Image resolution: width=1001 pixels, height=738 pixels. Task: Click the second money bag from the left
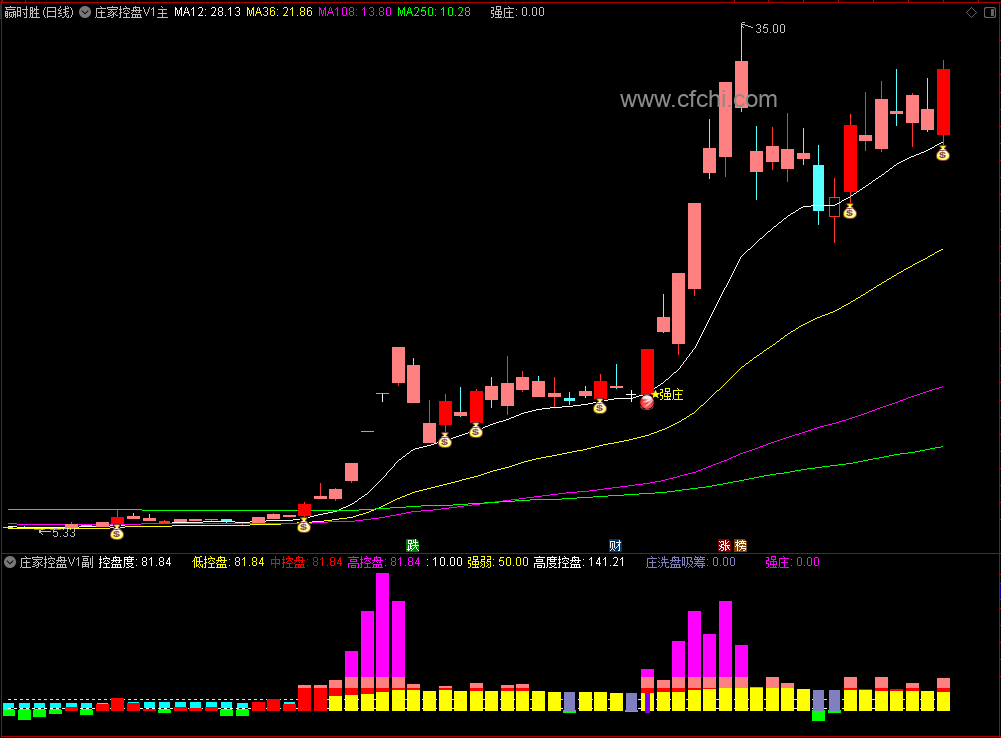pos(304,526)
